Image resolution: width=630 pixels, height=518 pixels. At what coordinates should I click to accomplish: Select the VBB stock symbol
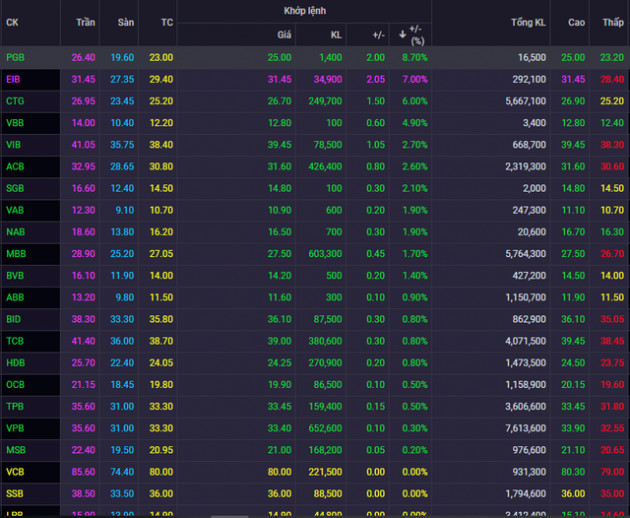[15, 123]
